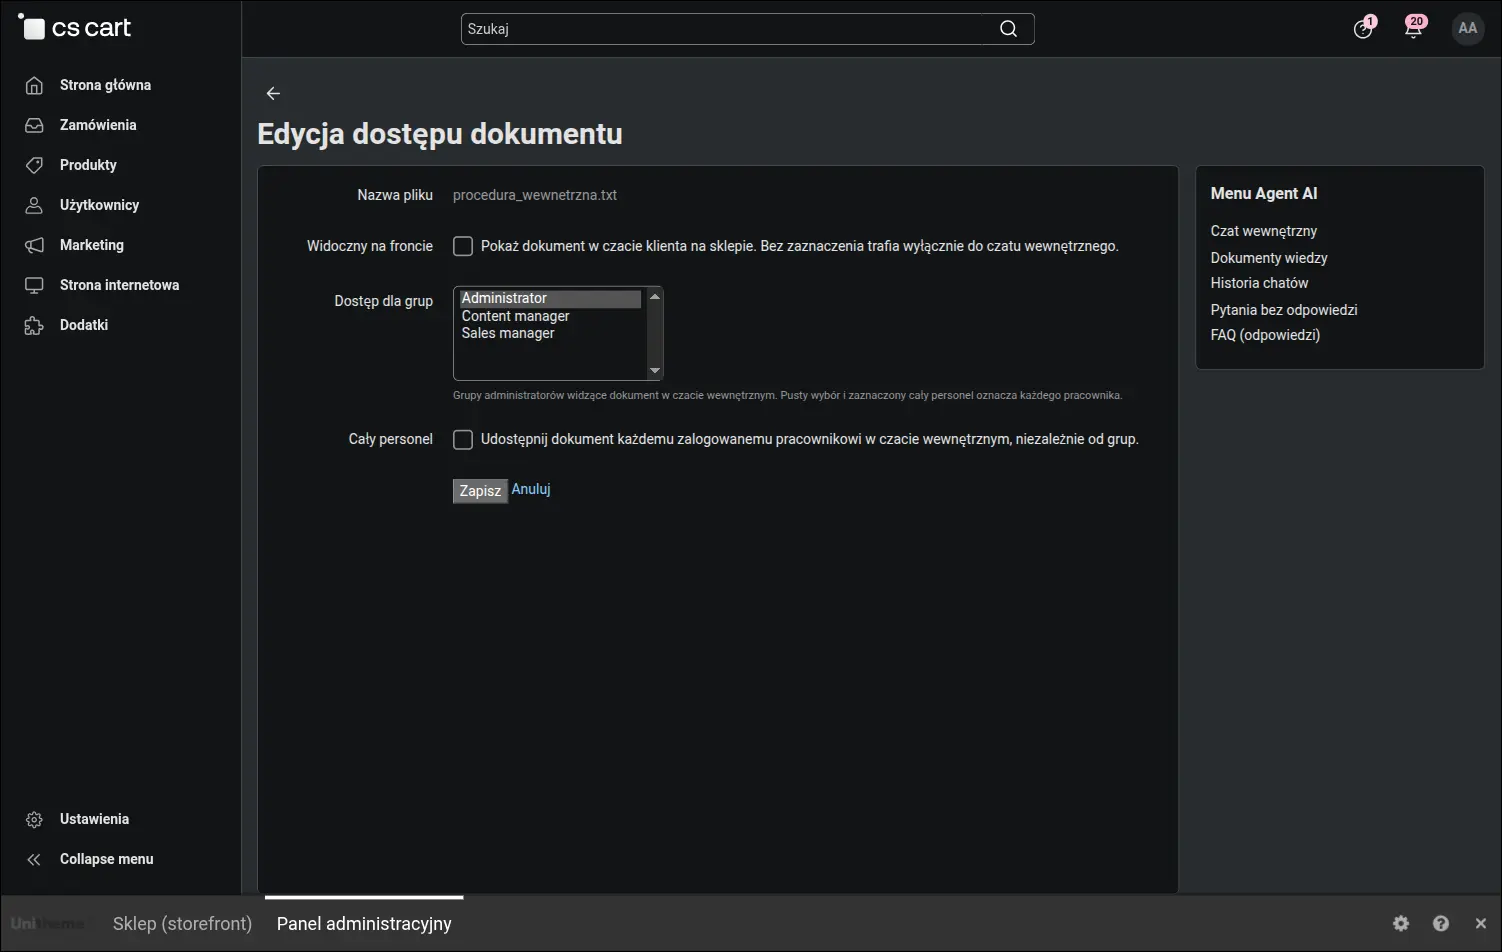Click the Zamówienia inbox icon
Viewport: 1502px width, 952px height.
click(x=34, y=125)
